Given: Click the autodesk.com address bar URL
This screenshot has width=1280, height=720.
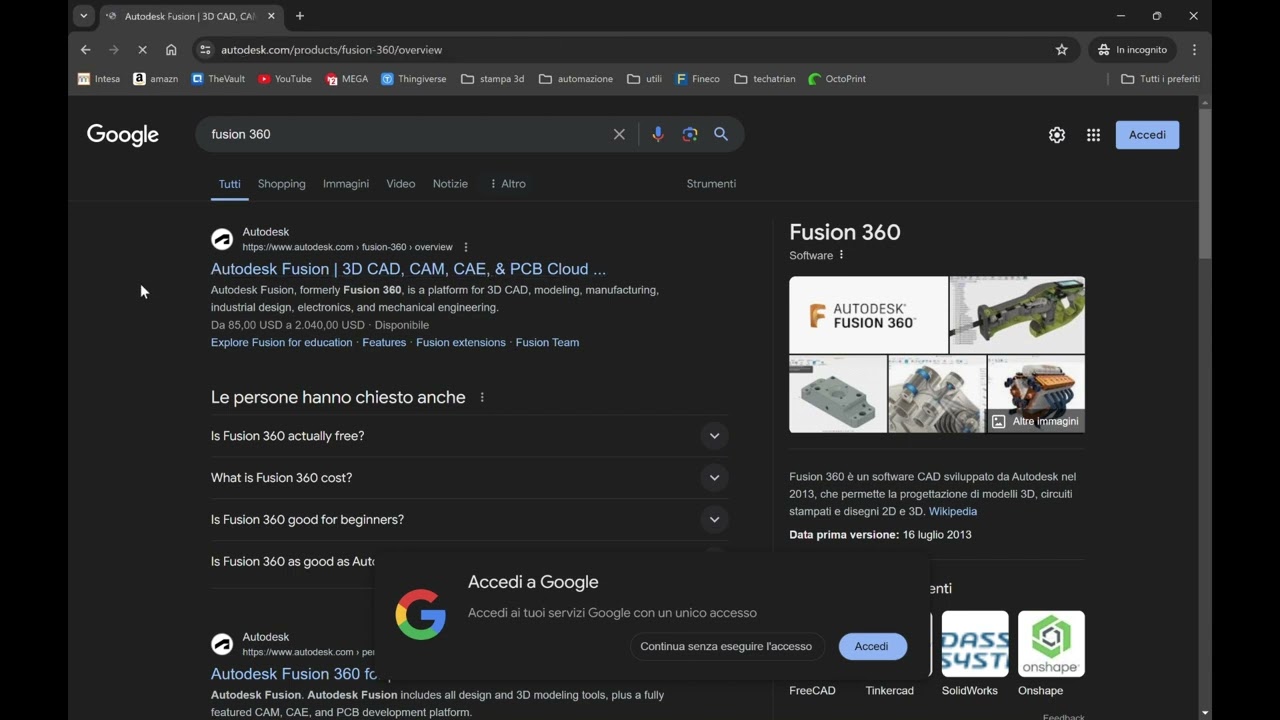Looking at the screenshot, I should [x=331, y=50].
